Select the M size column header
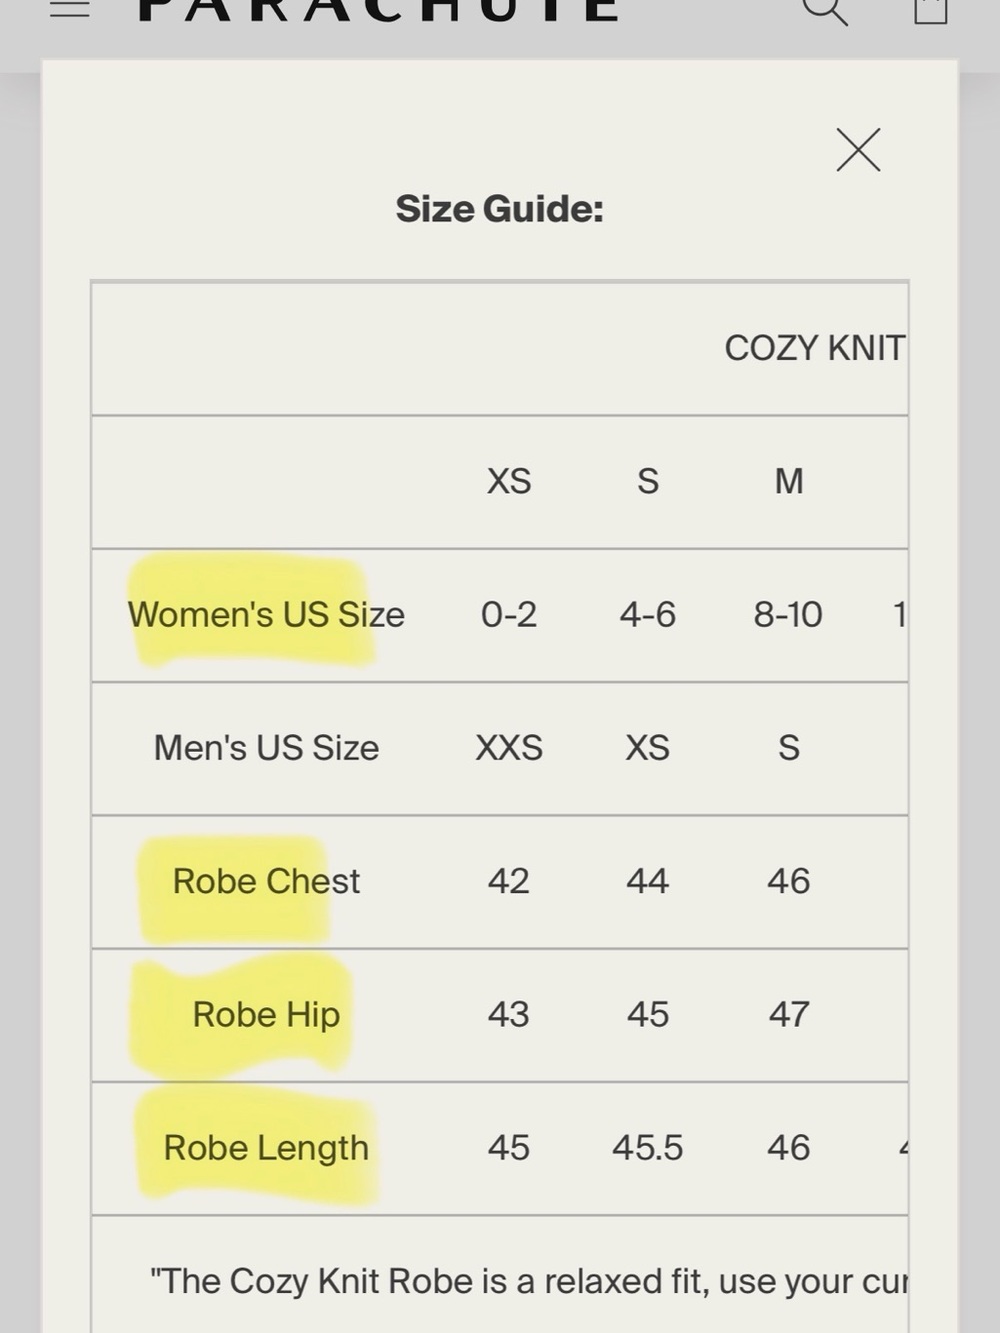The image size is (1000, 1333). [789, 481]
